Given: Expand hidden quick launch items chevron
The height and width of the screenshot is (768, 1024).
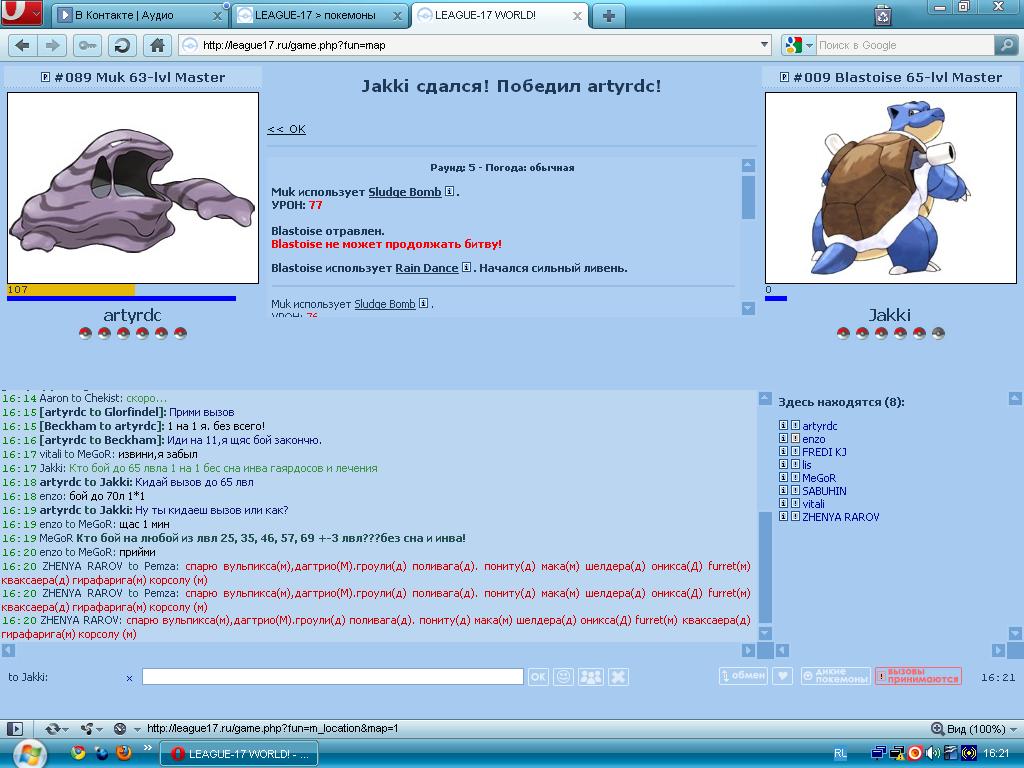Looking at the screenshot, I should pos(148,747).
